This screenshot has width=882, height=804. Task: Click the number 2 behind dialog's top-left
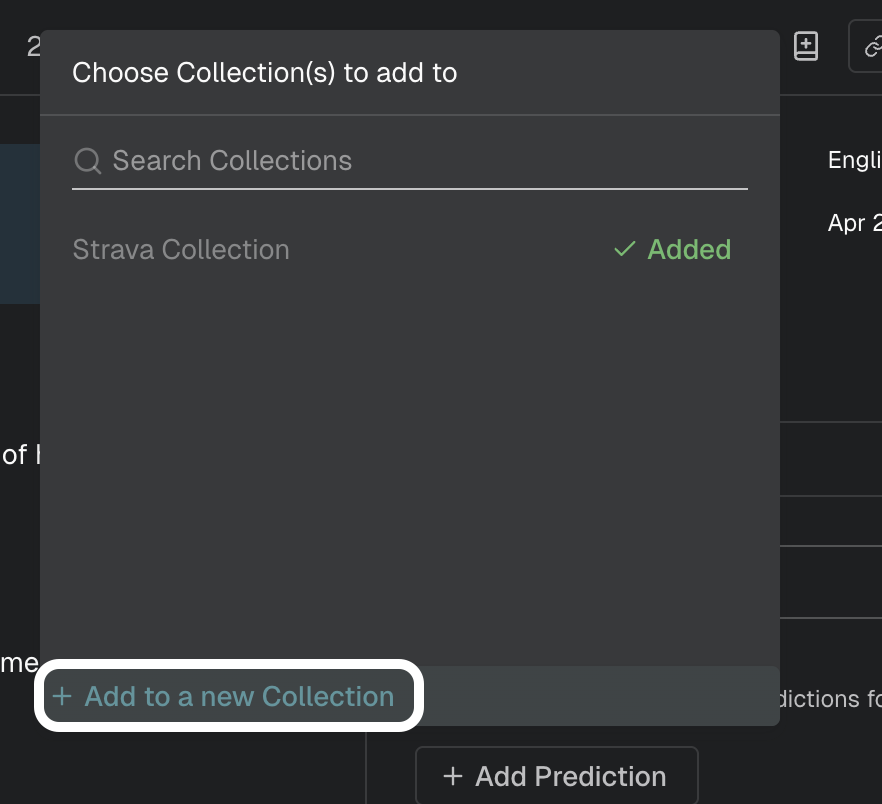coord(33,47)
